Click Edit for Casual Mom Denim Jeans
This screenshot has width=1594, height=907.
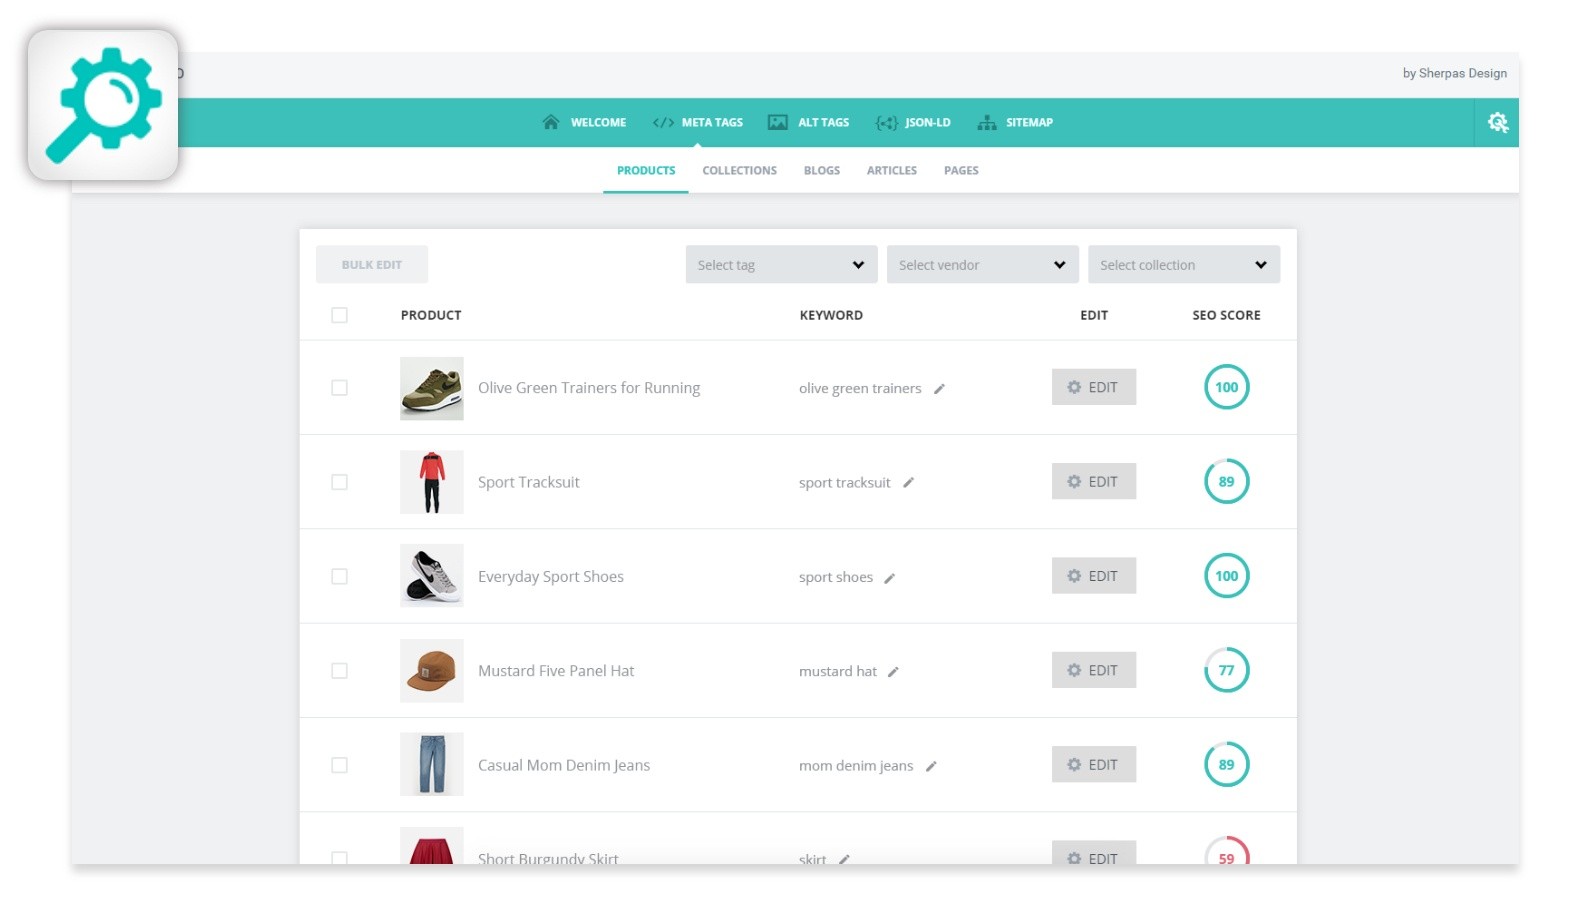[1093, 765]
